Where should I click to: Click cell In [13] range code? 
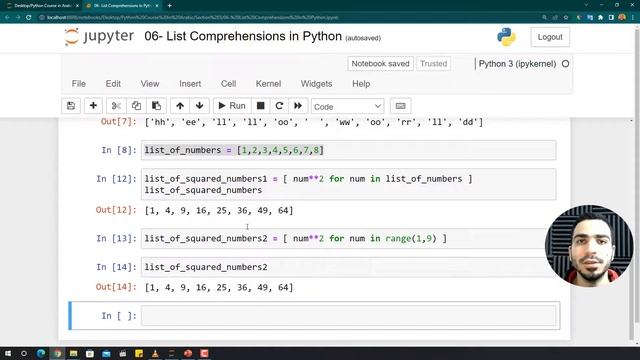(349, 238)
